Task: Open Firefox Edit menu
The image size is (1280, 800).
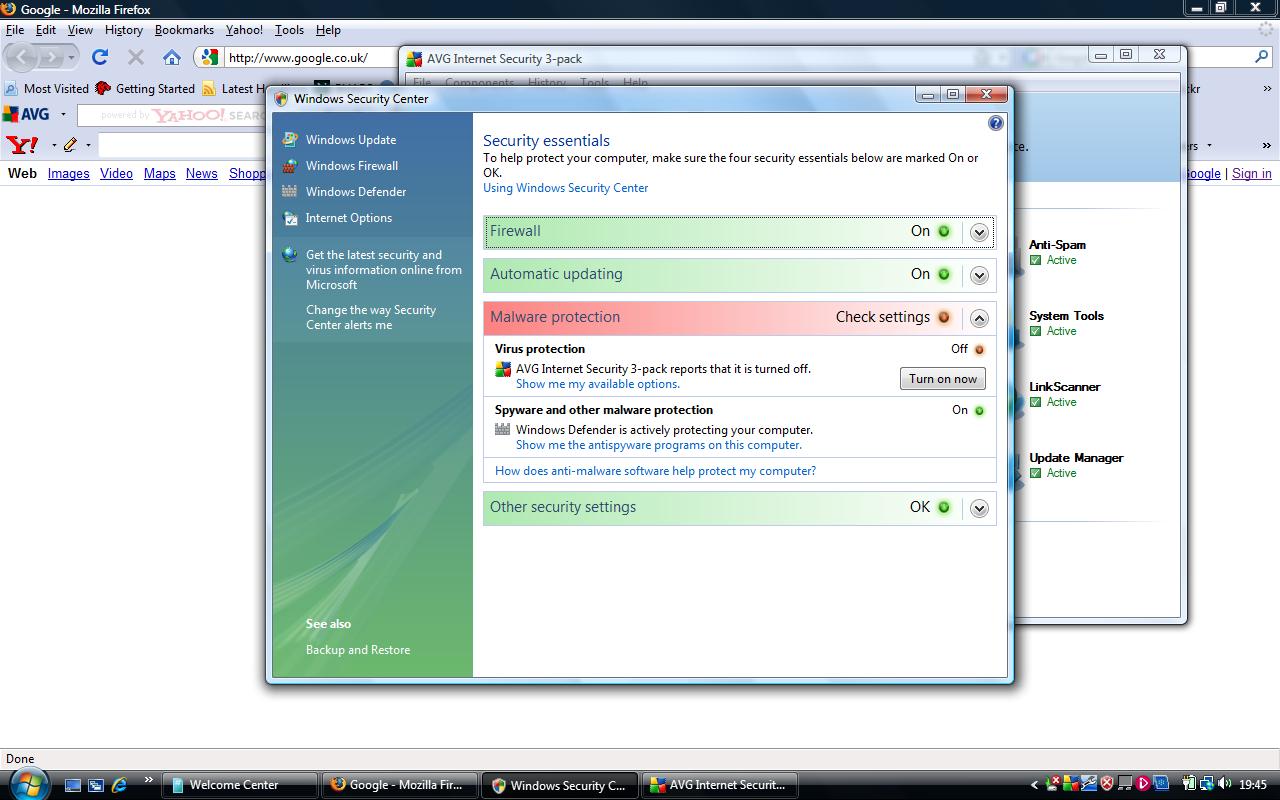Action: click(x=46, y=30)
